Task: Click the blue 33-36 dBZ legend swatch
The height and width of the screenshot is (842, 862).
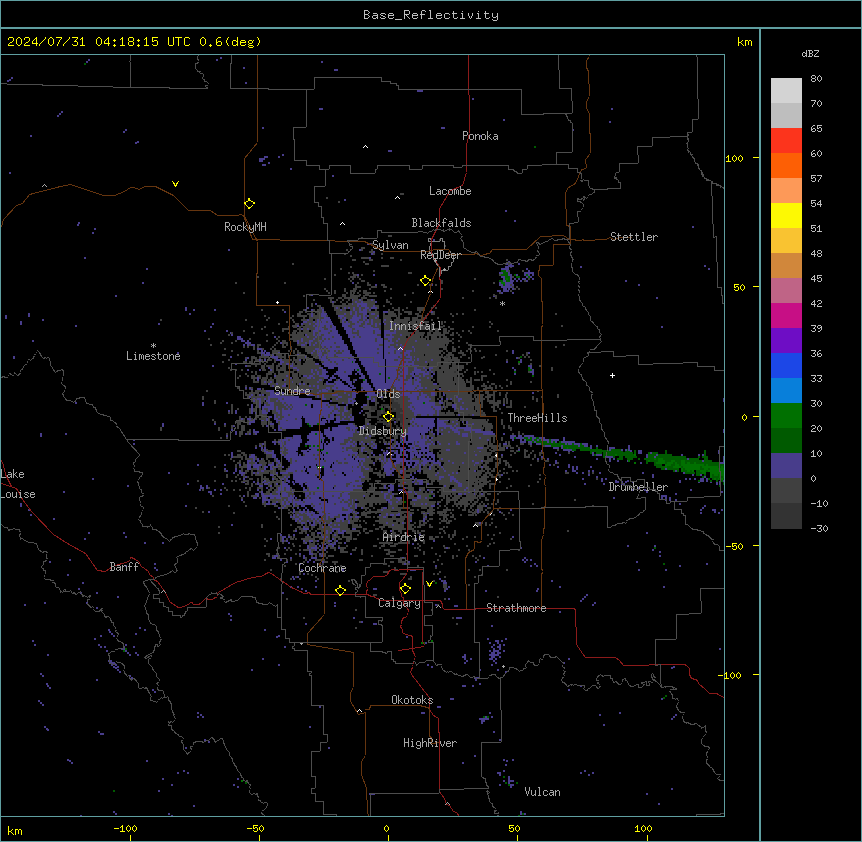Action: pyautogui.click(x=786, y=365)
